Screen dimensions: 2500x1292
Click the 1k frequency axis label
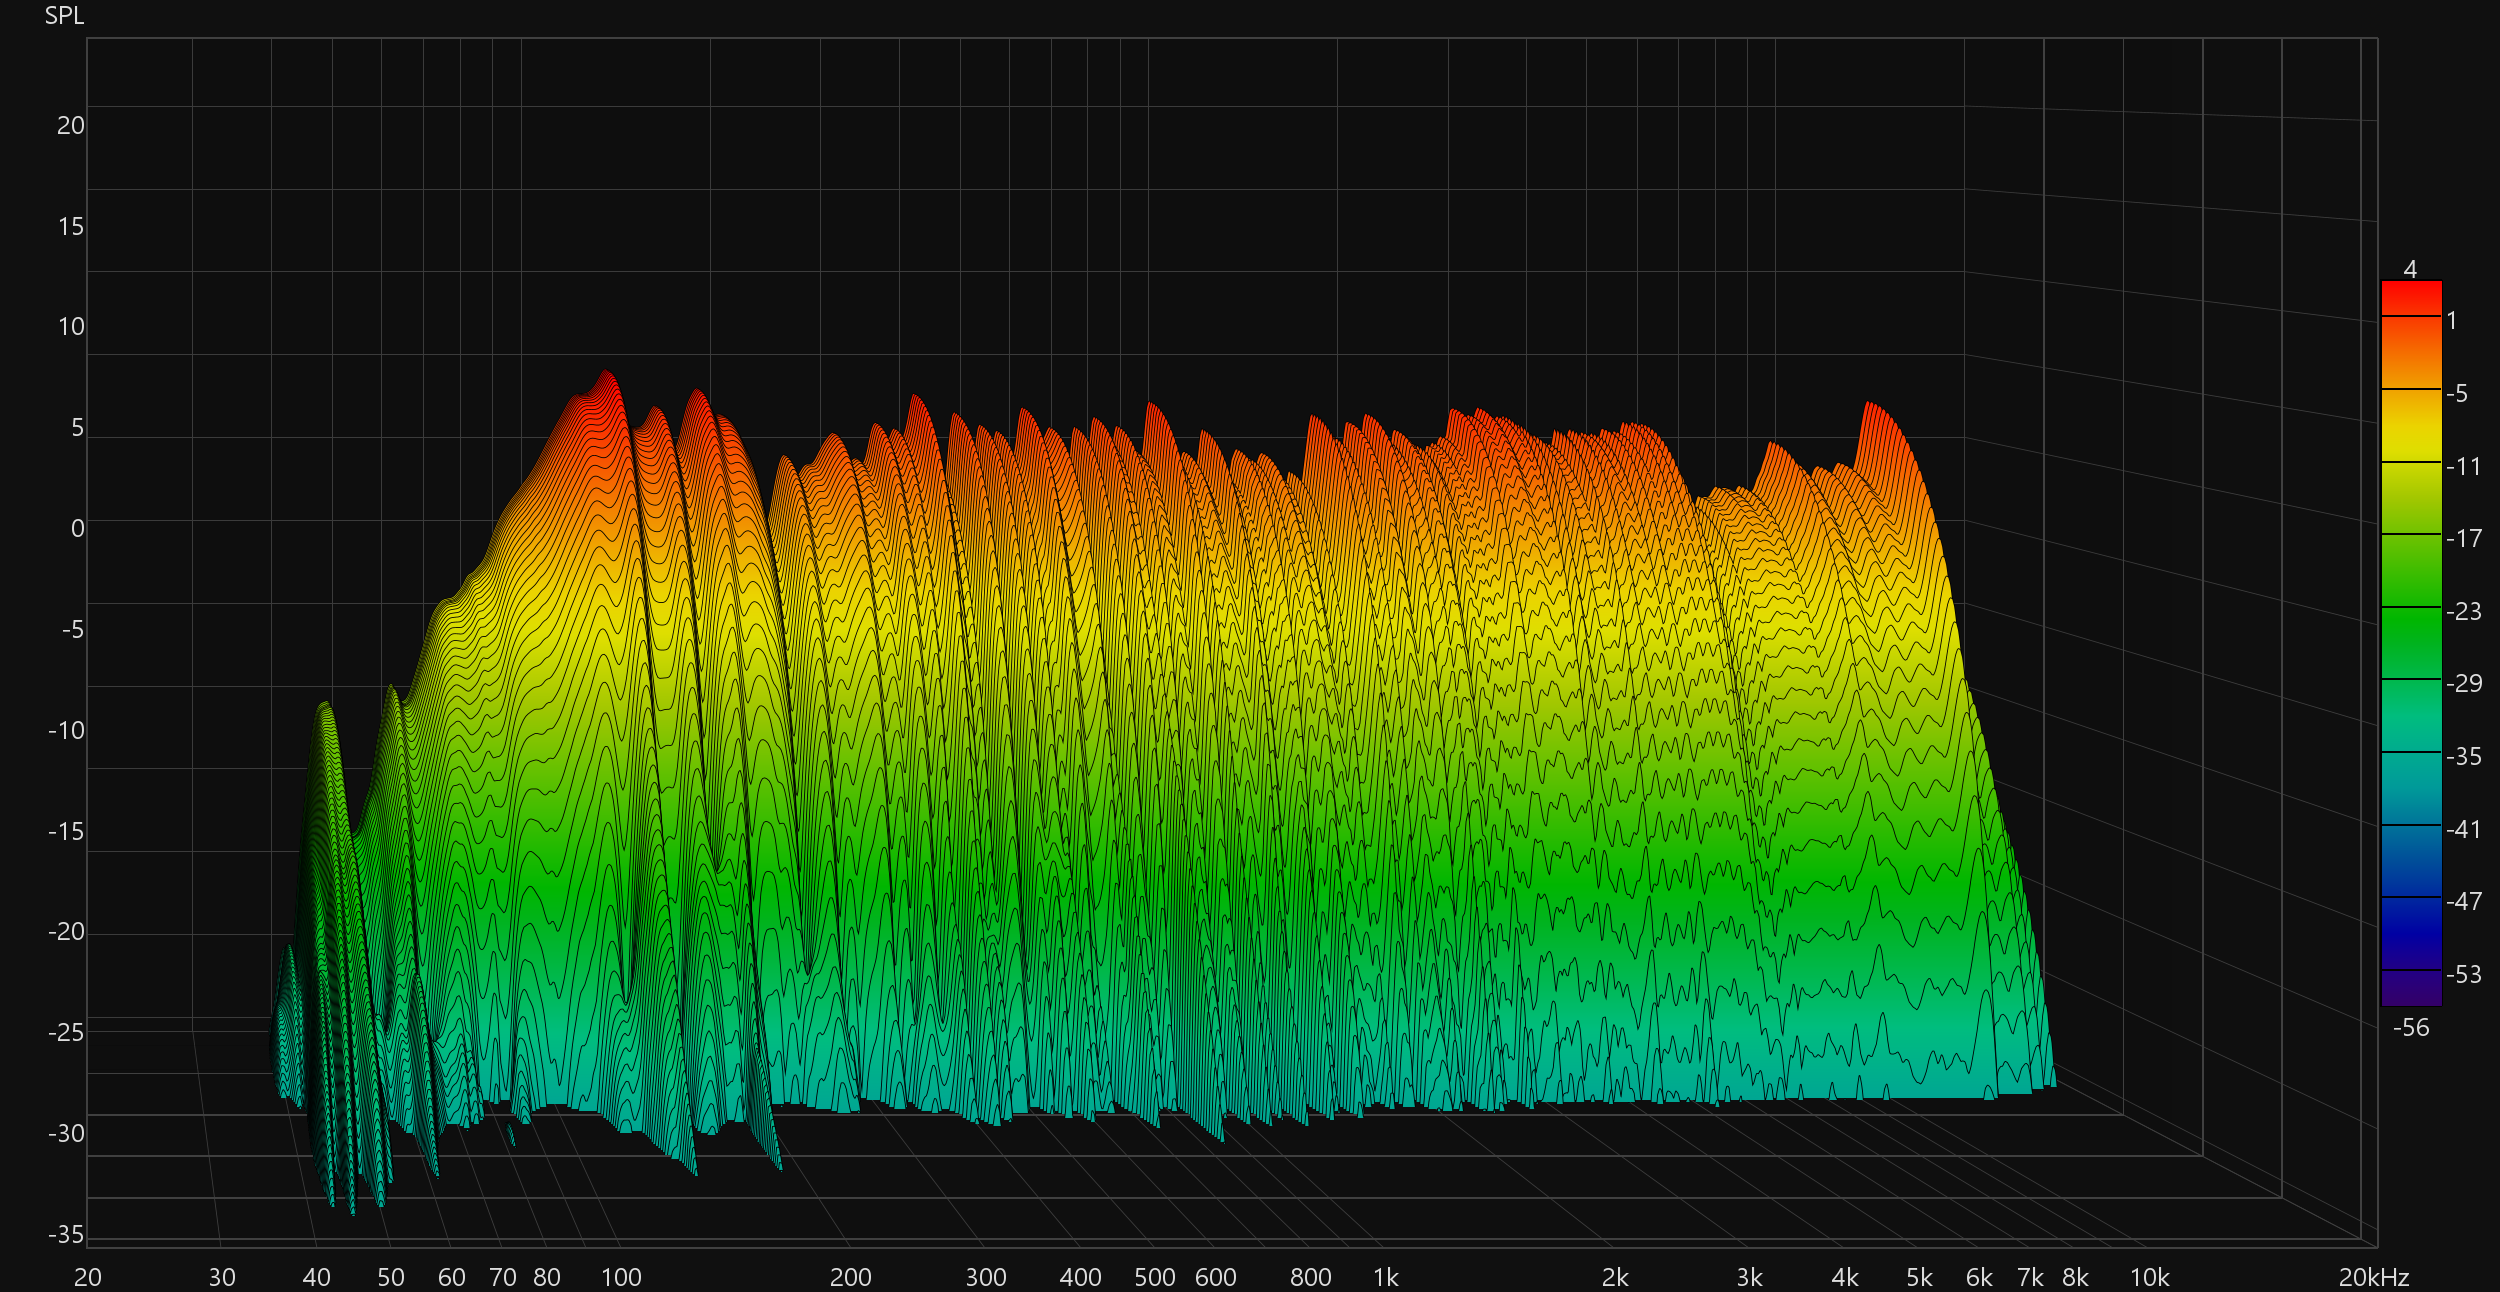1385,1277
